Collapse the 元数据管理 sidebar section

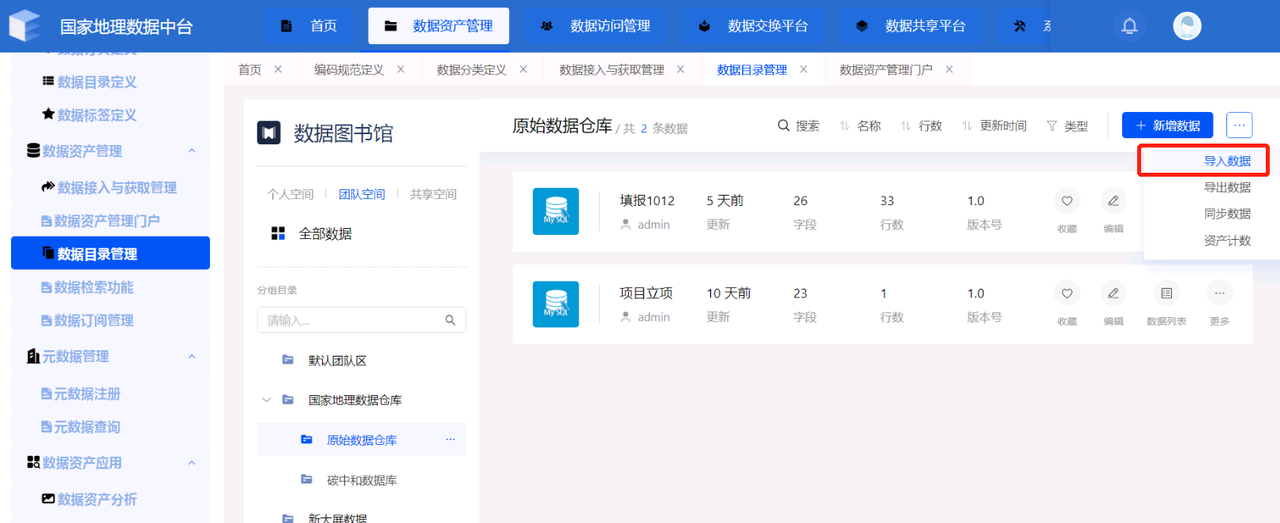[x=191, y=356]
